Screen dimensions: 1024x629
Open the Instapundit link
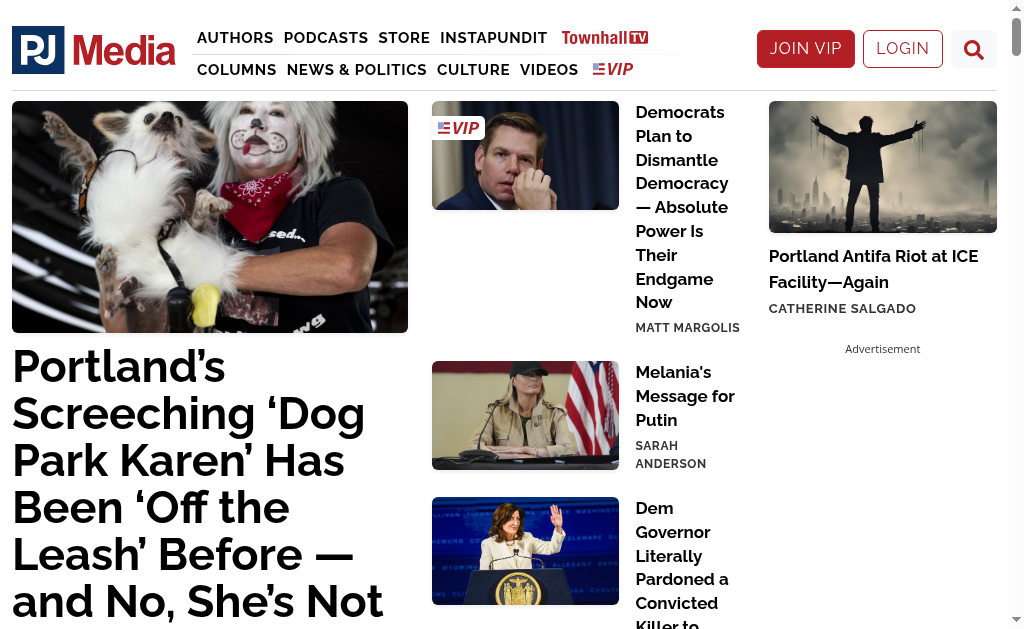click(x=493, y=38)
